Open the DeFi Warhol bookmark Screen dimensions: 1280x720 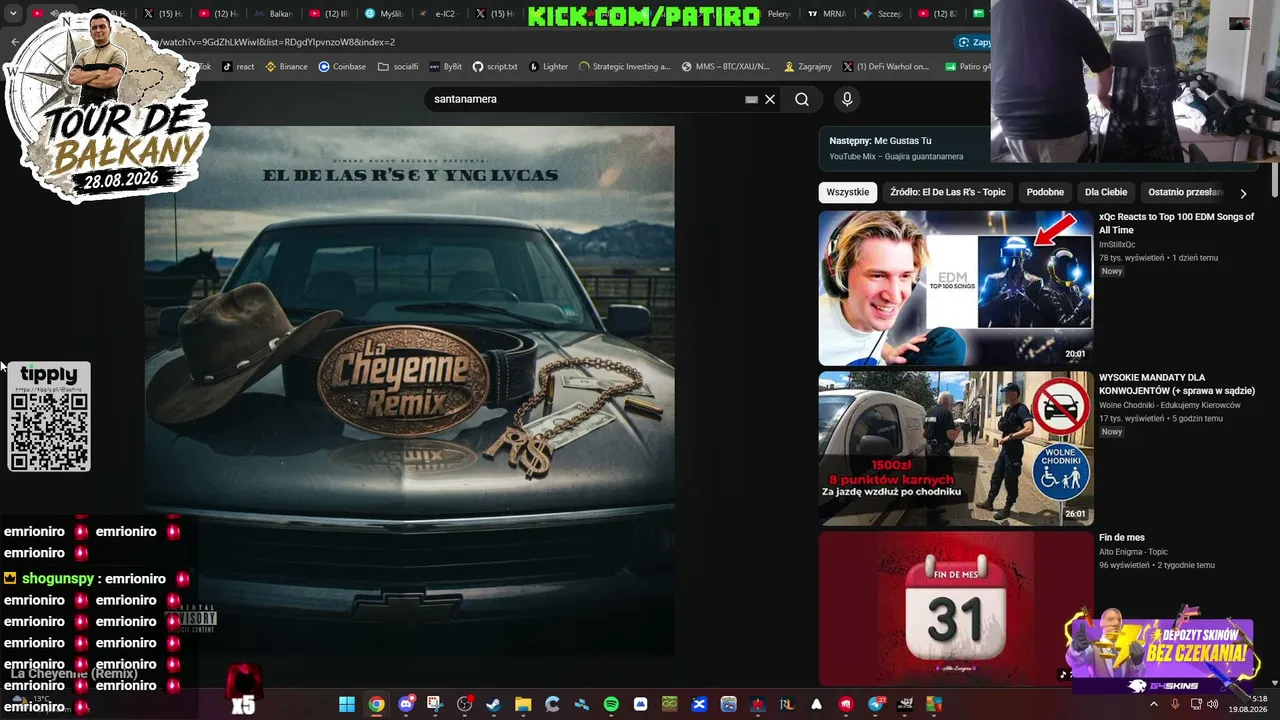[886, 67]
